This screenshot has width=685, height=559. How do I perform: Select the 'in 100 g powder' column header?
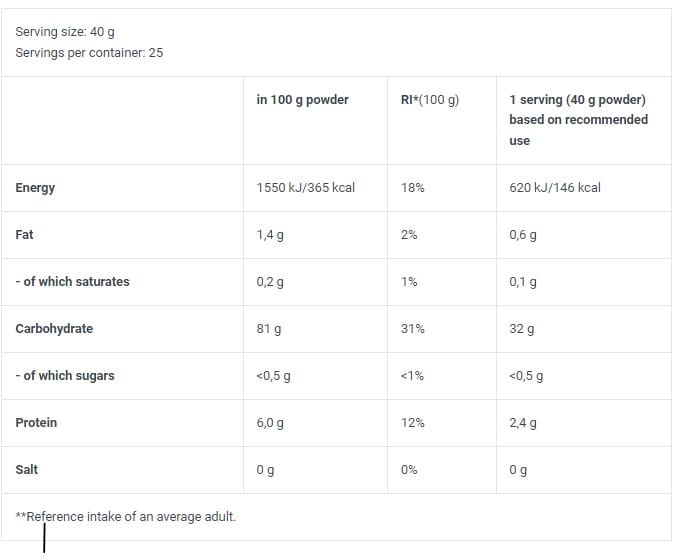(x=302, y=99)
